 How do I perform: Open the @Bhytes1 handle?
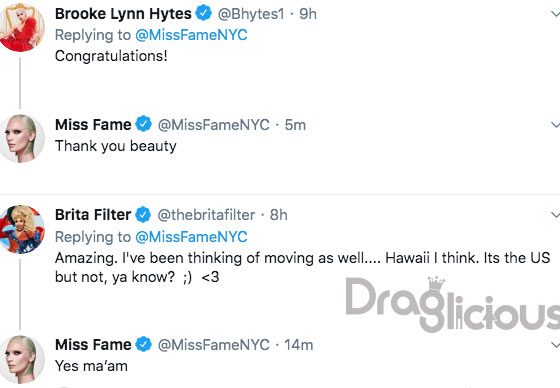[251, 14]
